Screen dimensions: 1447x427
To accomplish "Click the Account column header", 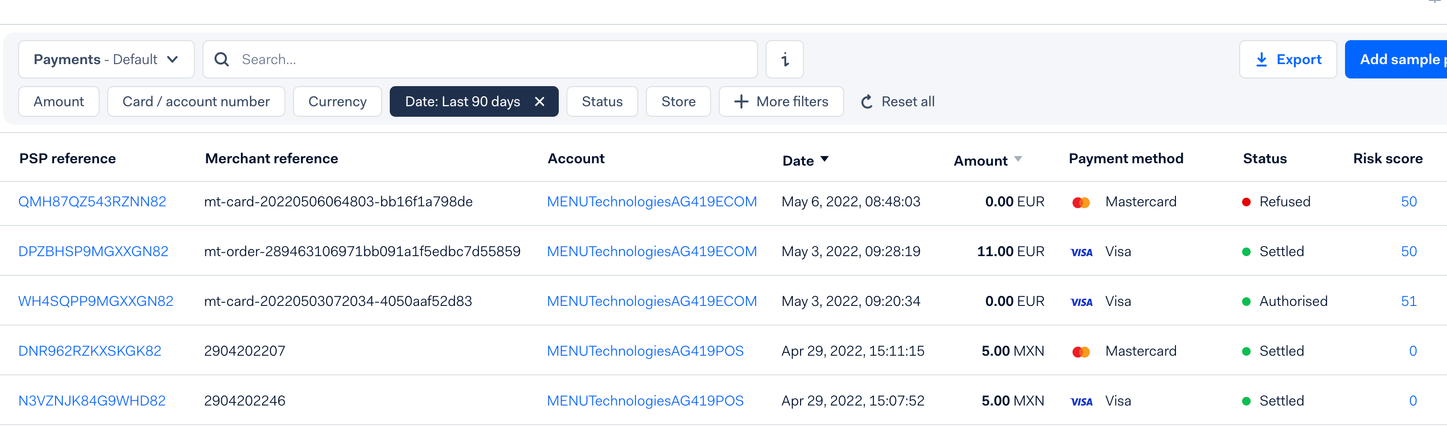I will tap(576, 158).
